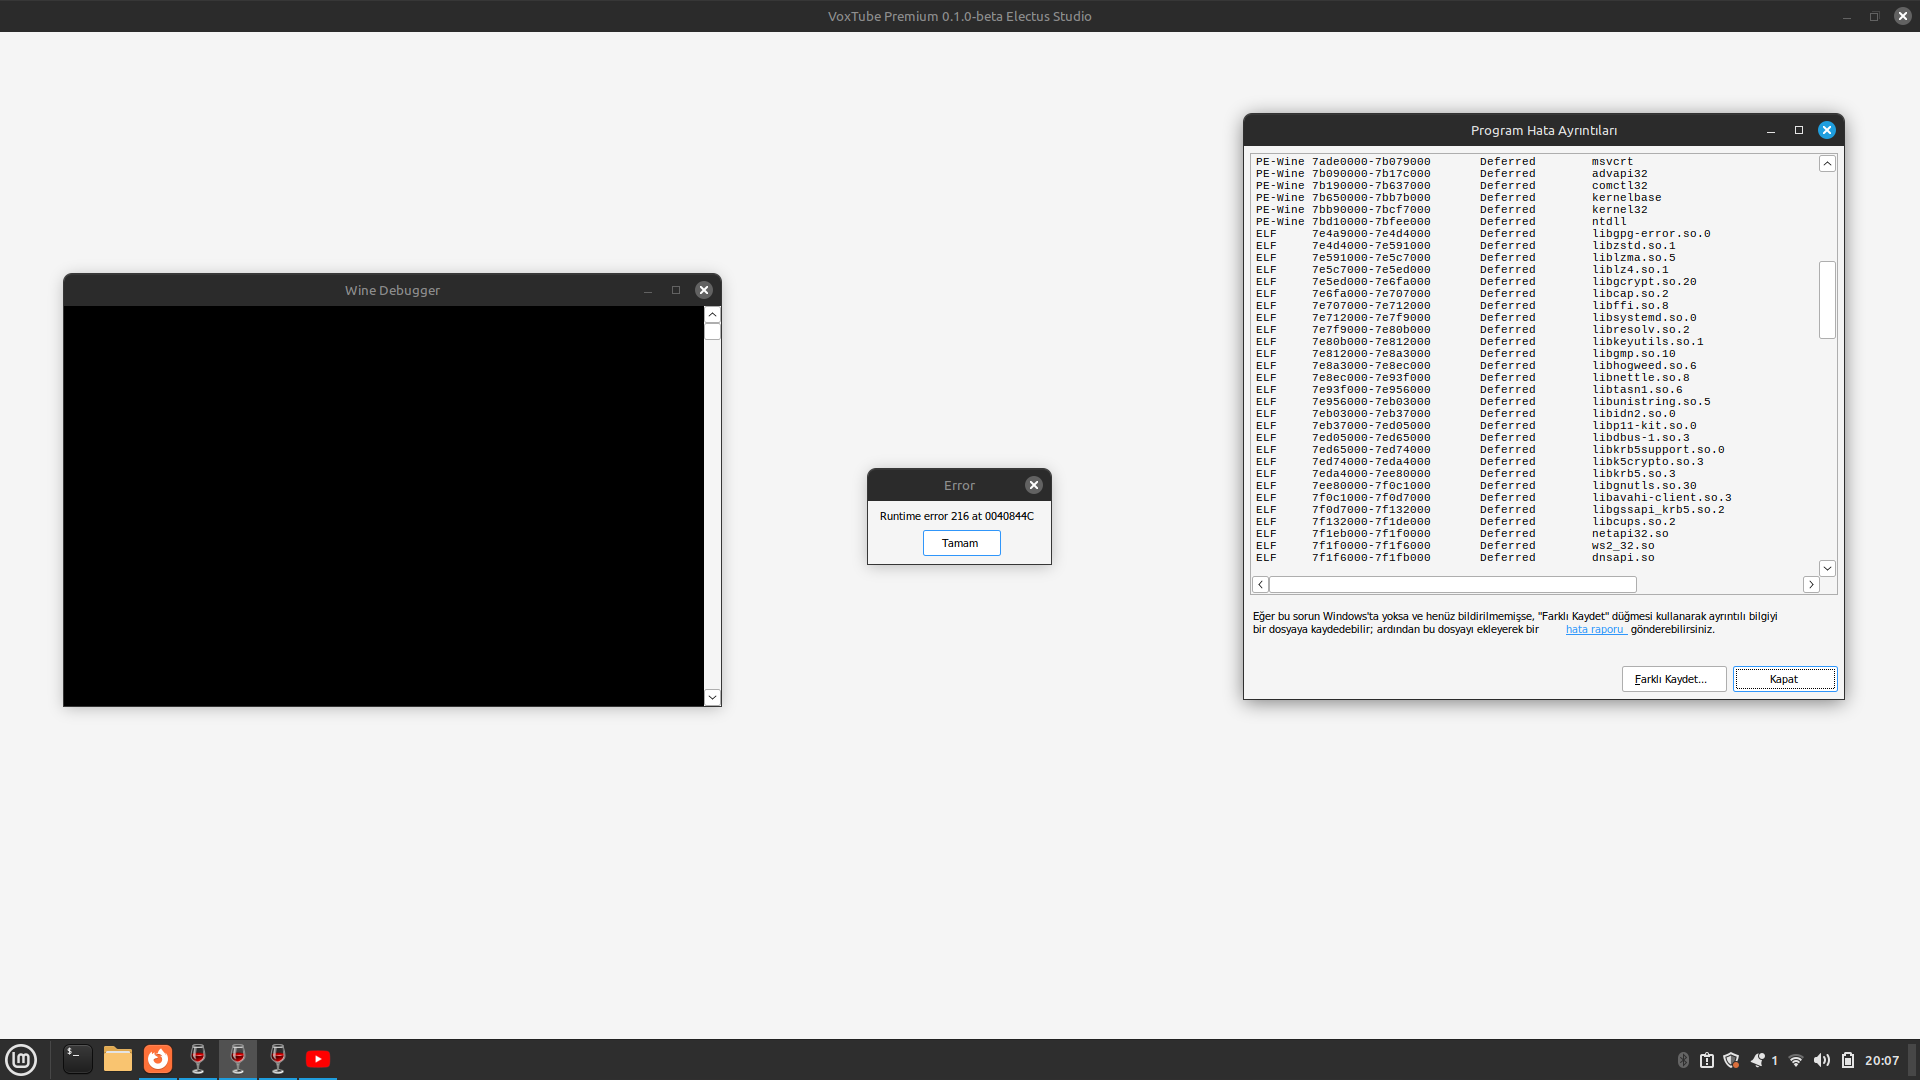Select the advapi32 module row
This screenshot has width=1920, height=1080.
[1452, 174]
